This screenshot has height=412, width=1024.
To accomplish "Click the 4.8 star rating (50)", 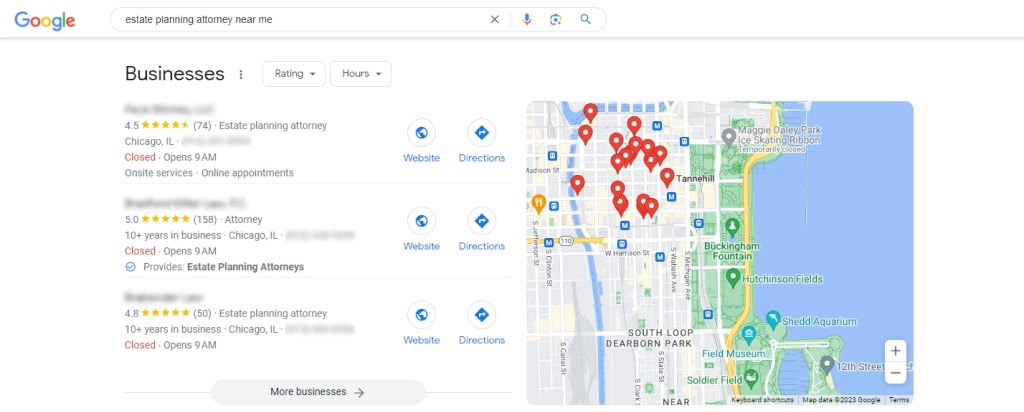I will [168, 313].
